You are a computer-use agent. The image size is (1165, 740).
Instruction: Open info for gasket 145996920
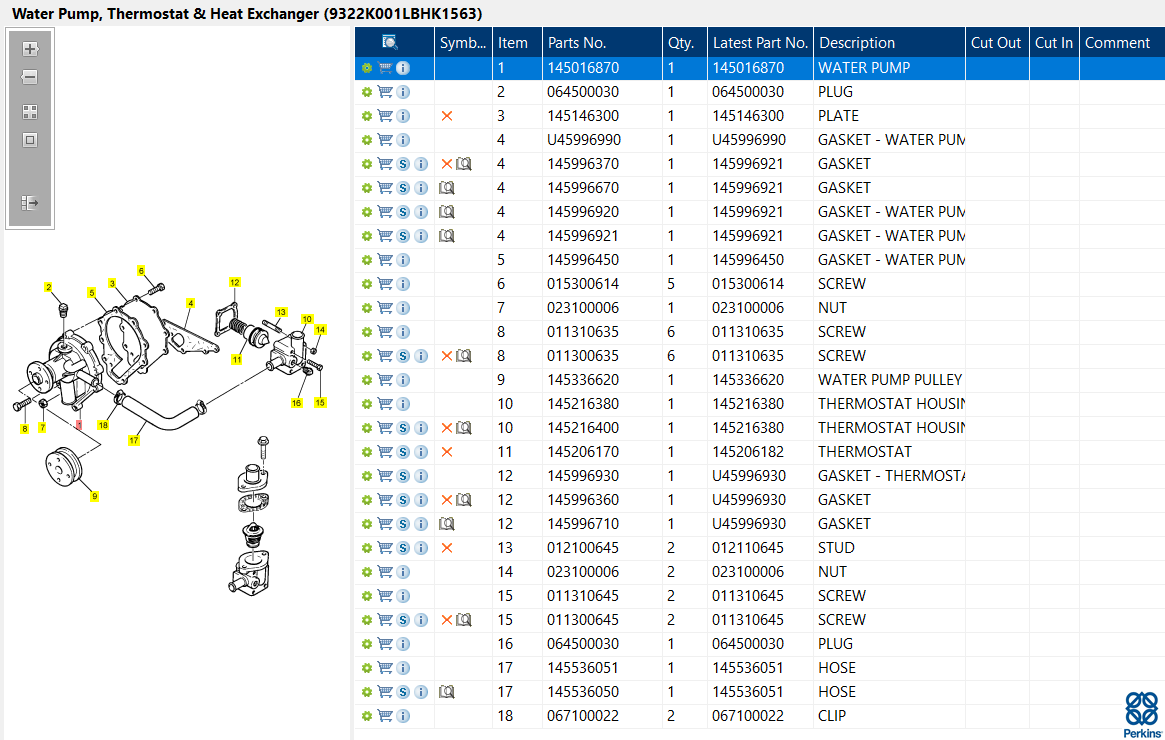(x=421, y=212)
